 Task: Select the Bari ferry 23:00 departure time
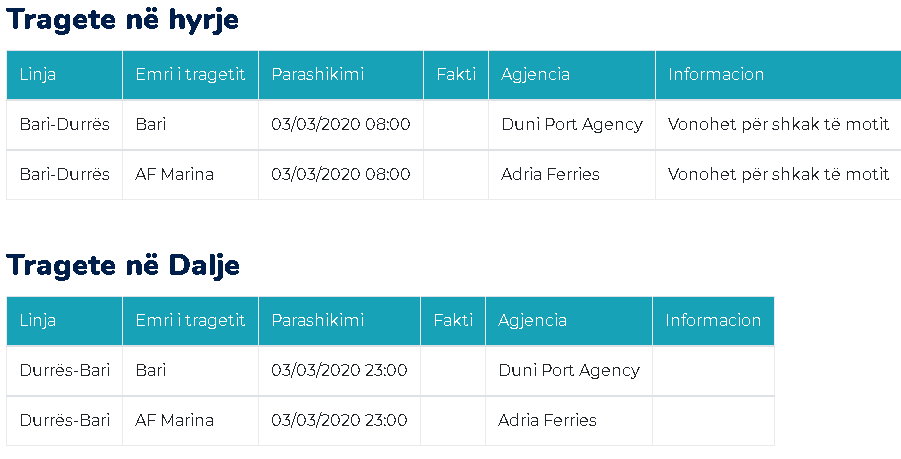(x=339, y=371)
